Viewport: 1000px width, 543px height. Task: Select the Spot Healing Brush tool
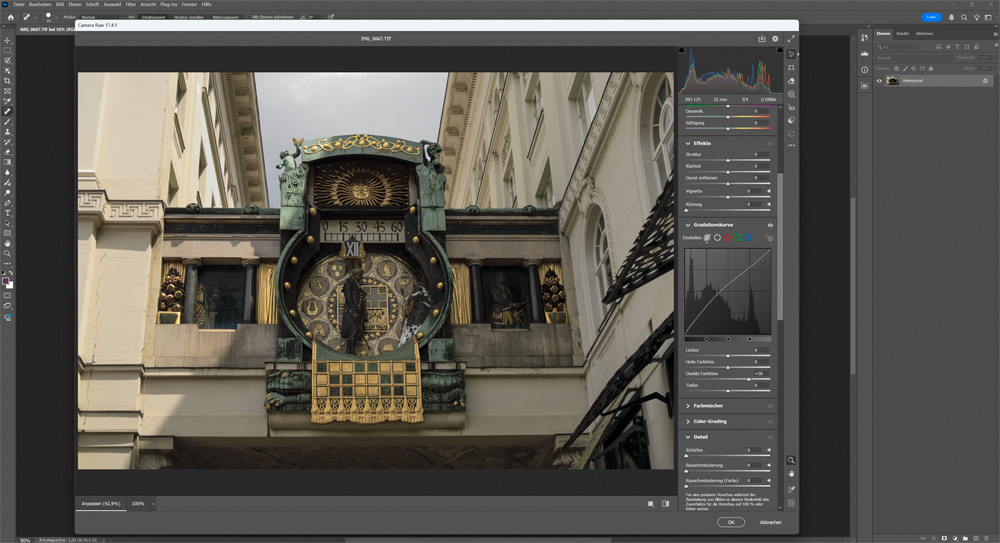(8, 112)
